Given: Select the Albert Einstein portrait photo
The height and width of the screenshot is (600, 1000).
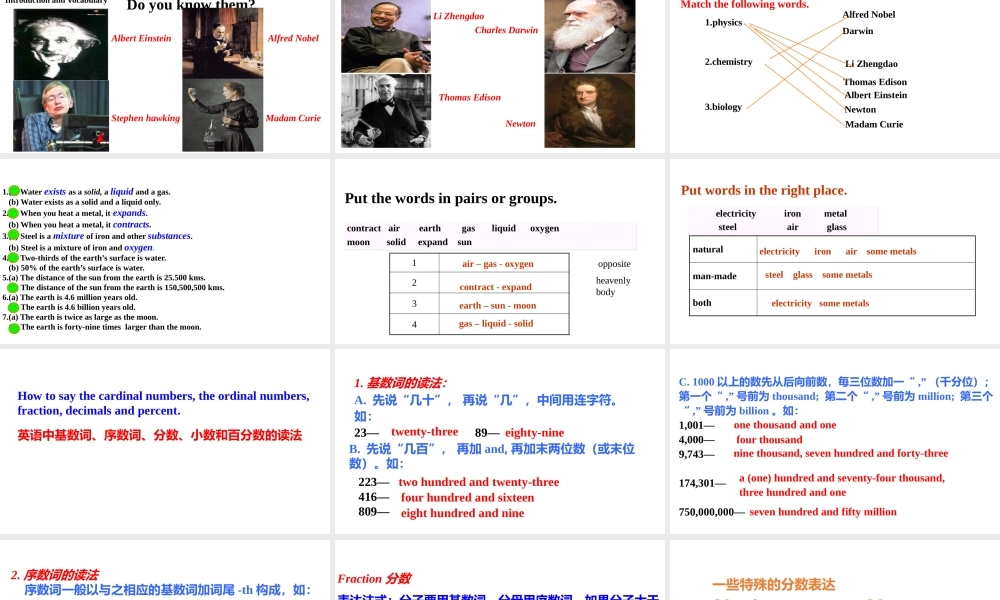Looking at the screenshot, I should (61, 44).
